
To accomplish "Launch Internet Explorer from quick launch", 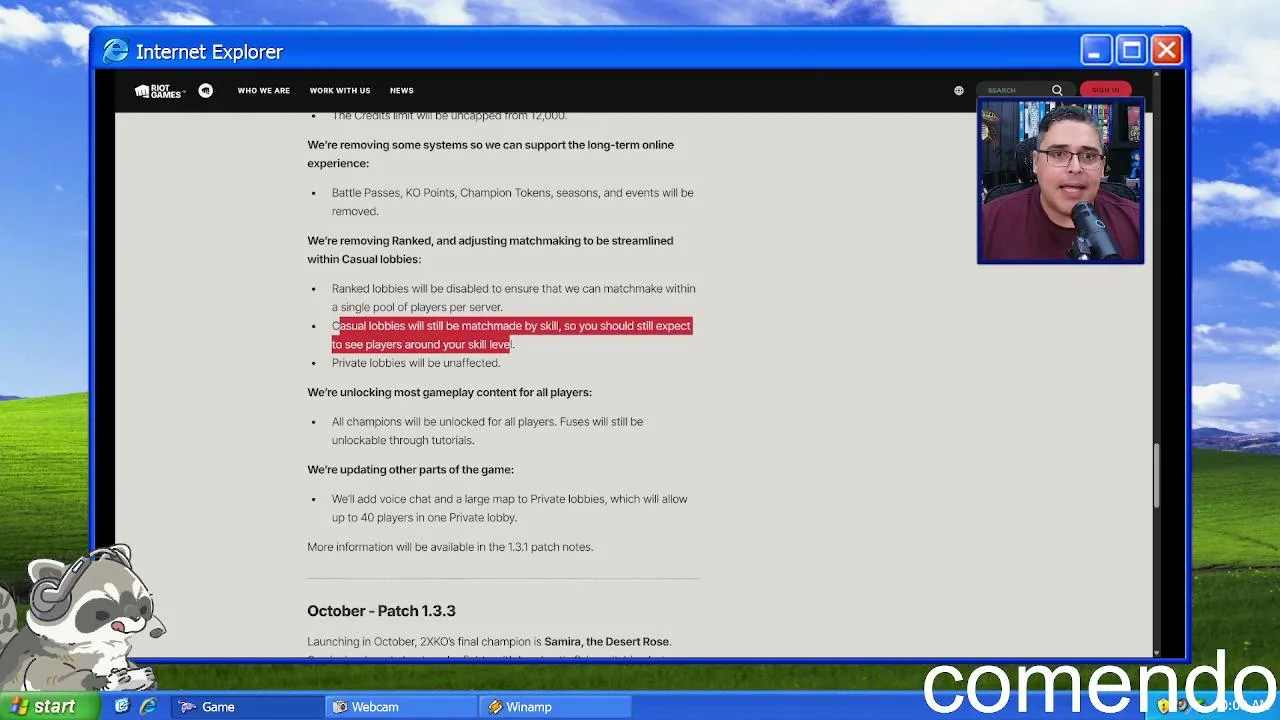I will (147, 706).
